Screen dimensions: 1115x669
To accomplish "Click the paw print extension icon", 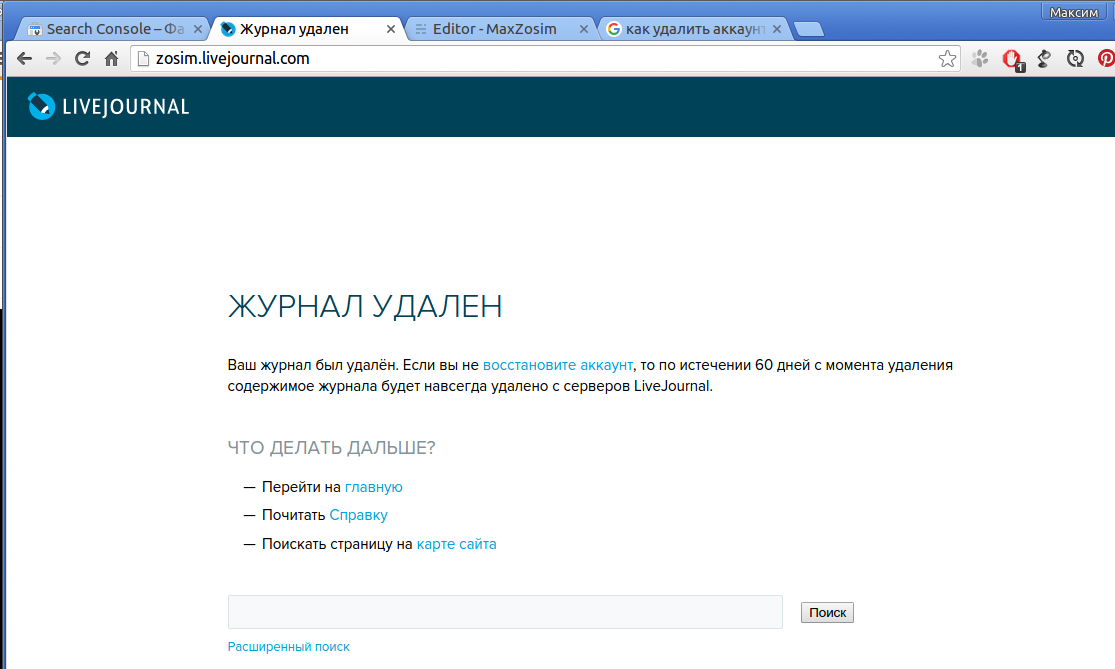I will pyautogui.click(x=979, y=58).
